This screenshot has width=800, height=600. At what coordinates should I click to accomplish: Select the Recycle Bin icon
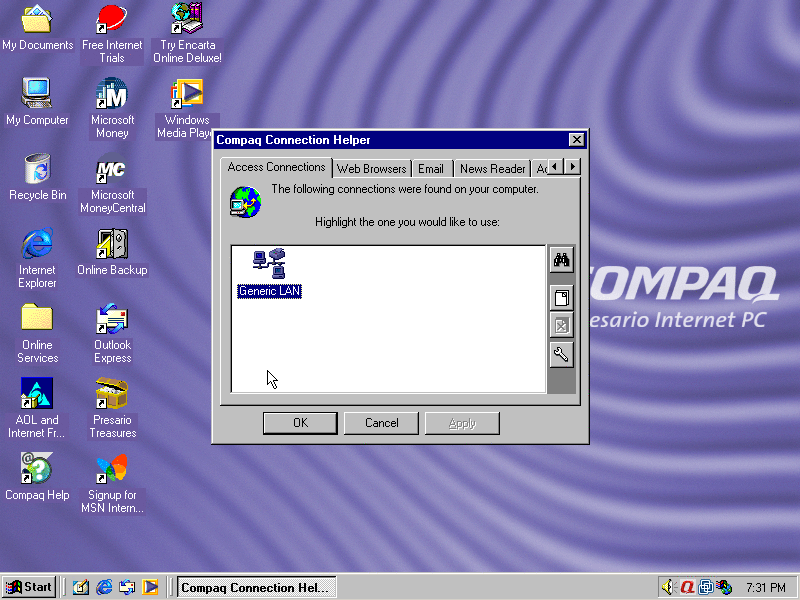(x=37, y=177)
